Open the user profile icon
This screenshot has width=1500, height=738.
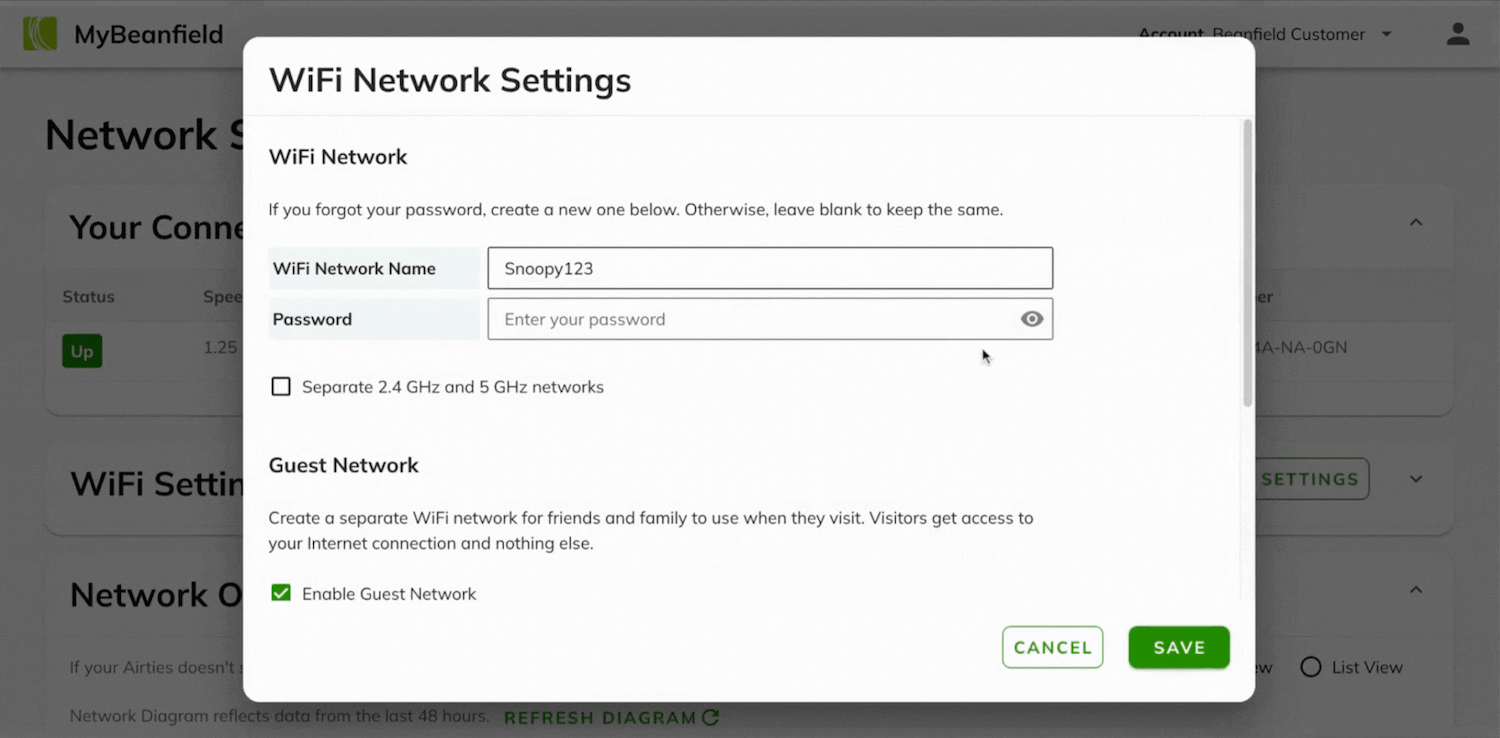[1458, 34]
